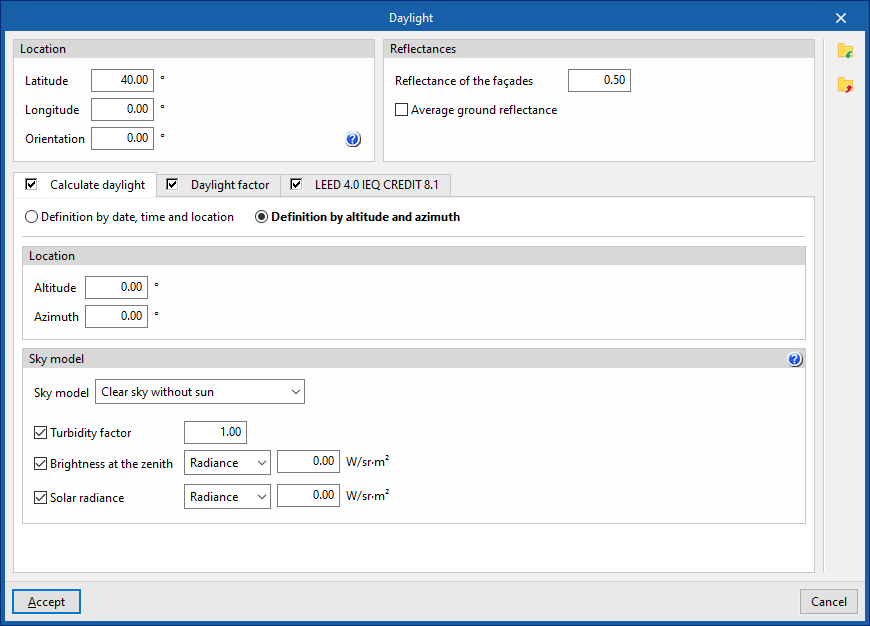This screenshot has height=626, width=870.
Task: Select Definition by altitude and azimuth
Action: point(261,217)
